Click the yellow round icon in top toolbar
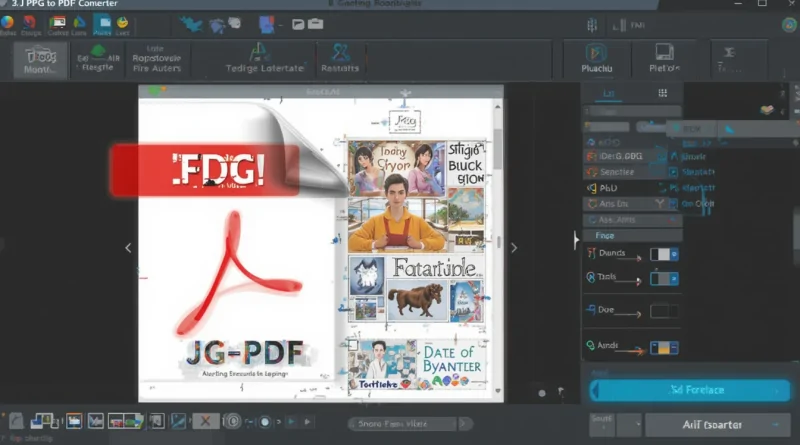The width and height of the screenshot is (800, 445). pos(122,22)
